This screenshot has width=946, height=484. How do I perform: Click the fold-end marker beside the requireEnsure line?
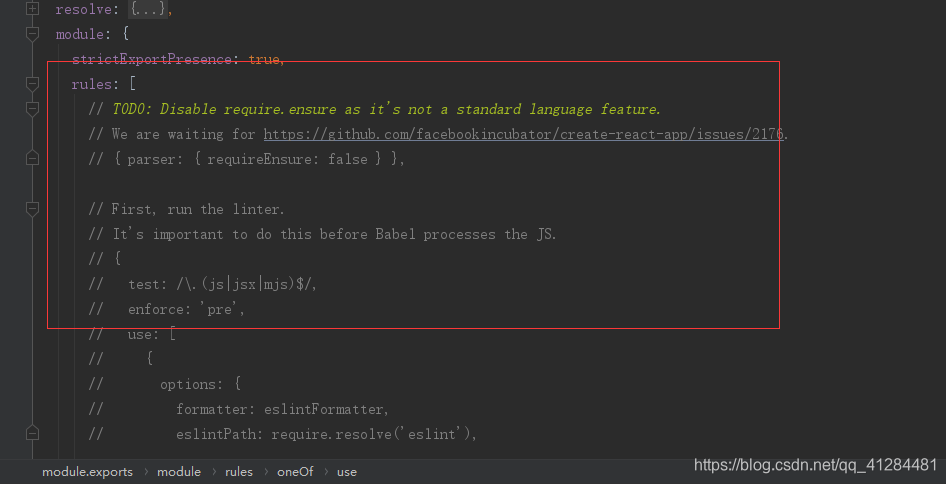tap(33, 159)
